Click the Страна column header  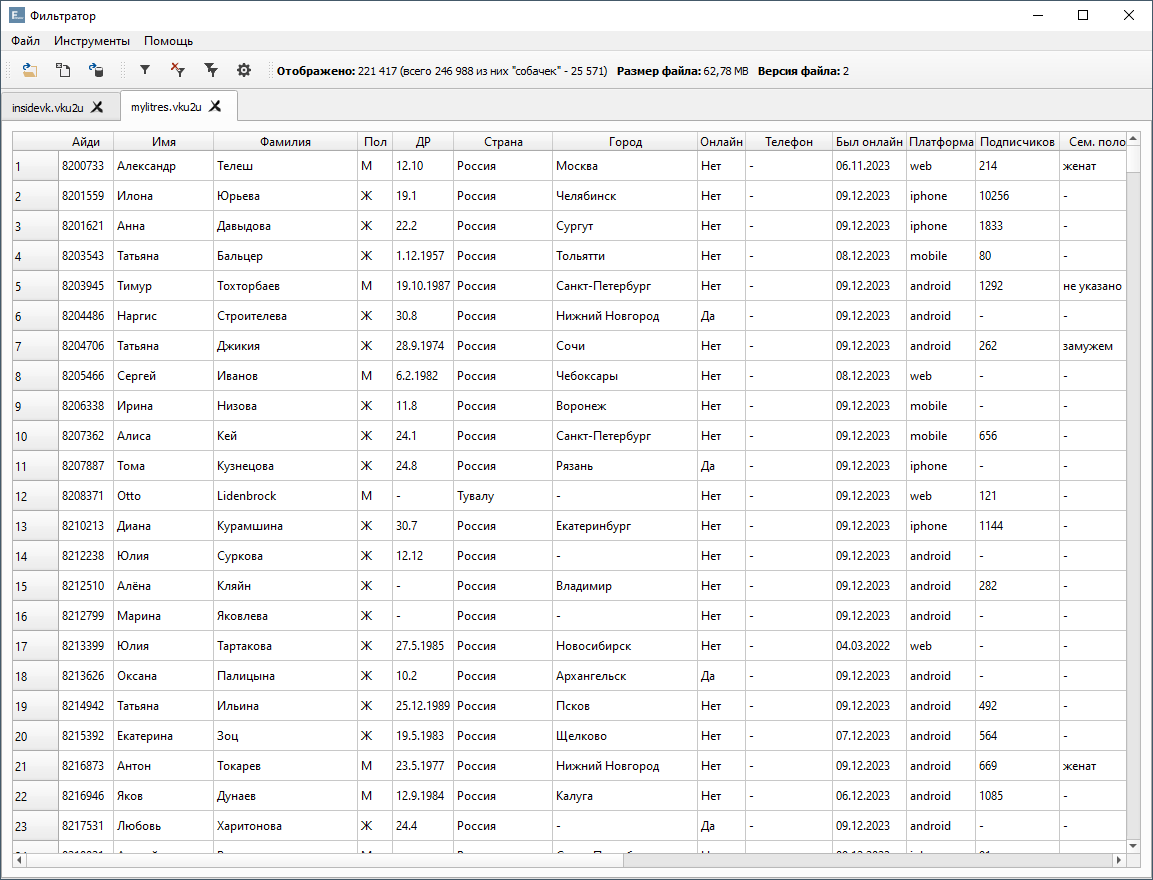tap(503, 142)
